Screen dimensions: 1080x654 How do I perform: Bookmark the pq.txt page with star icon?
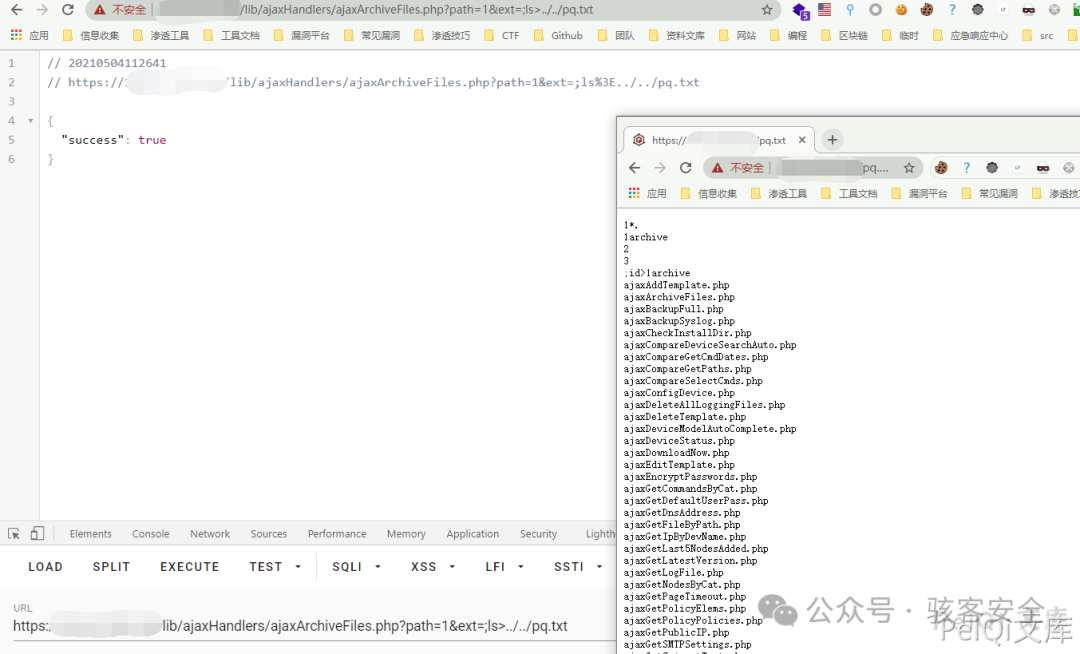tap(909, 168)
